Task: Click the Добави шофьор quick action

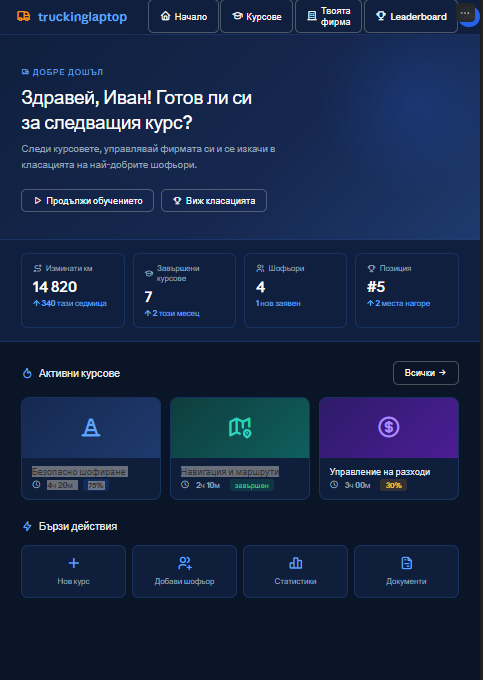Action: pos(184,572)
